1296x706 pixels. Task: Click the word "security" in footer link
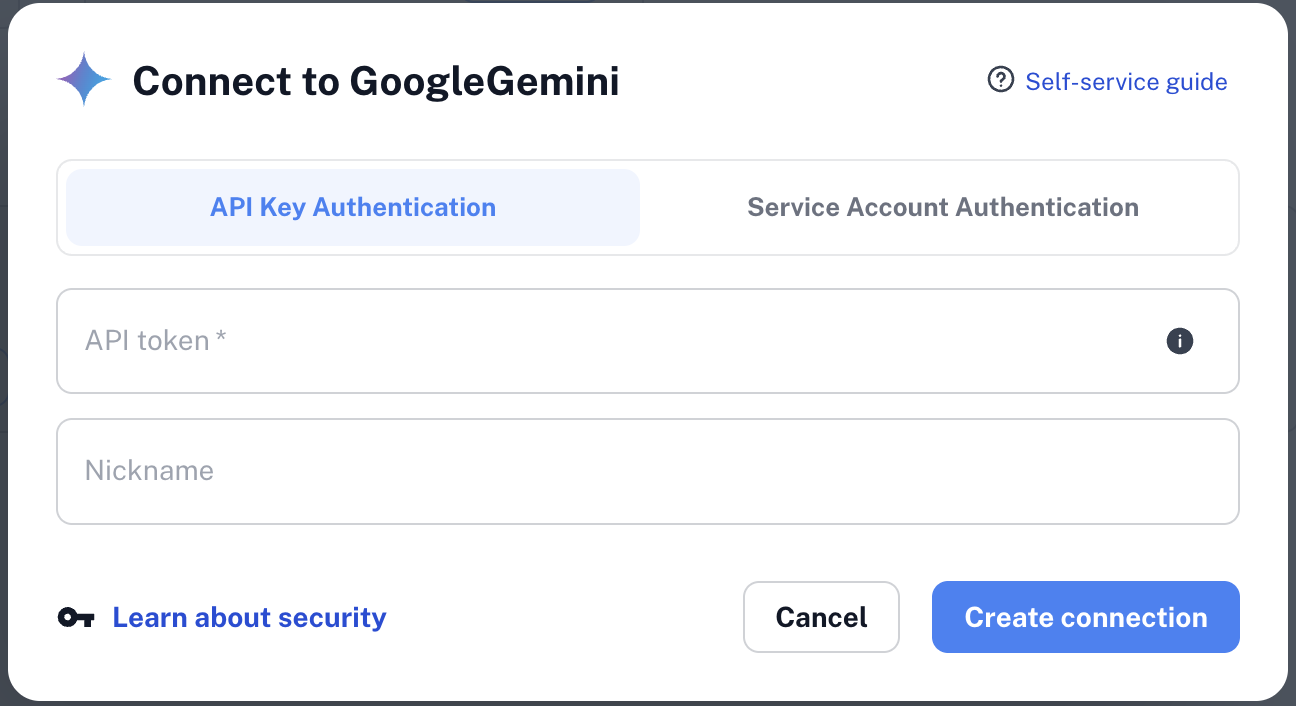click(332, 617)
